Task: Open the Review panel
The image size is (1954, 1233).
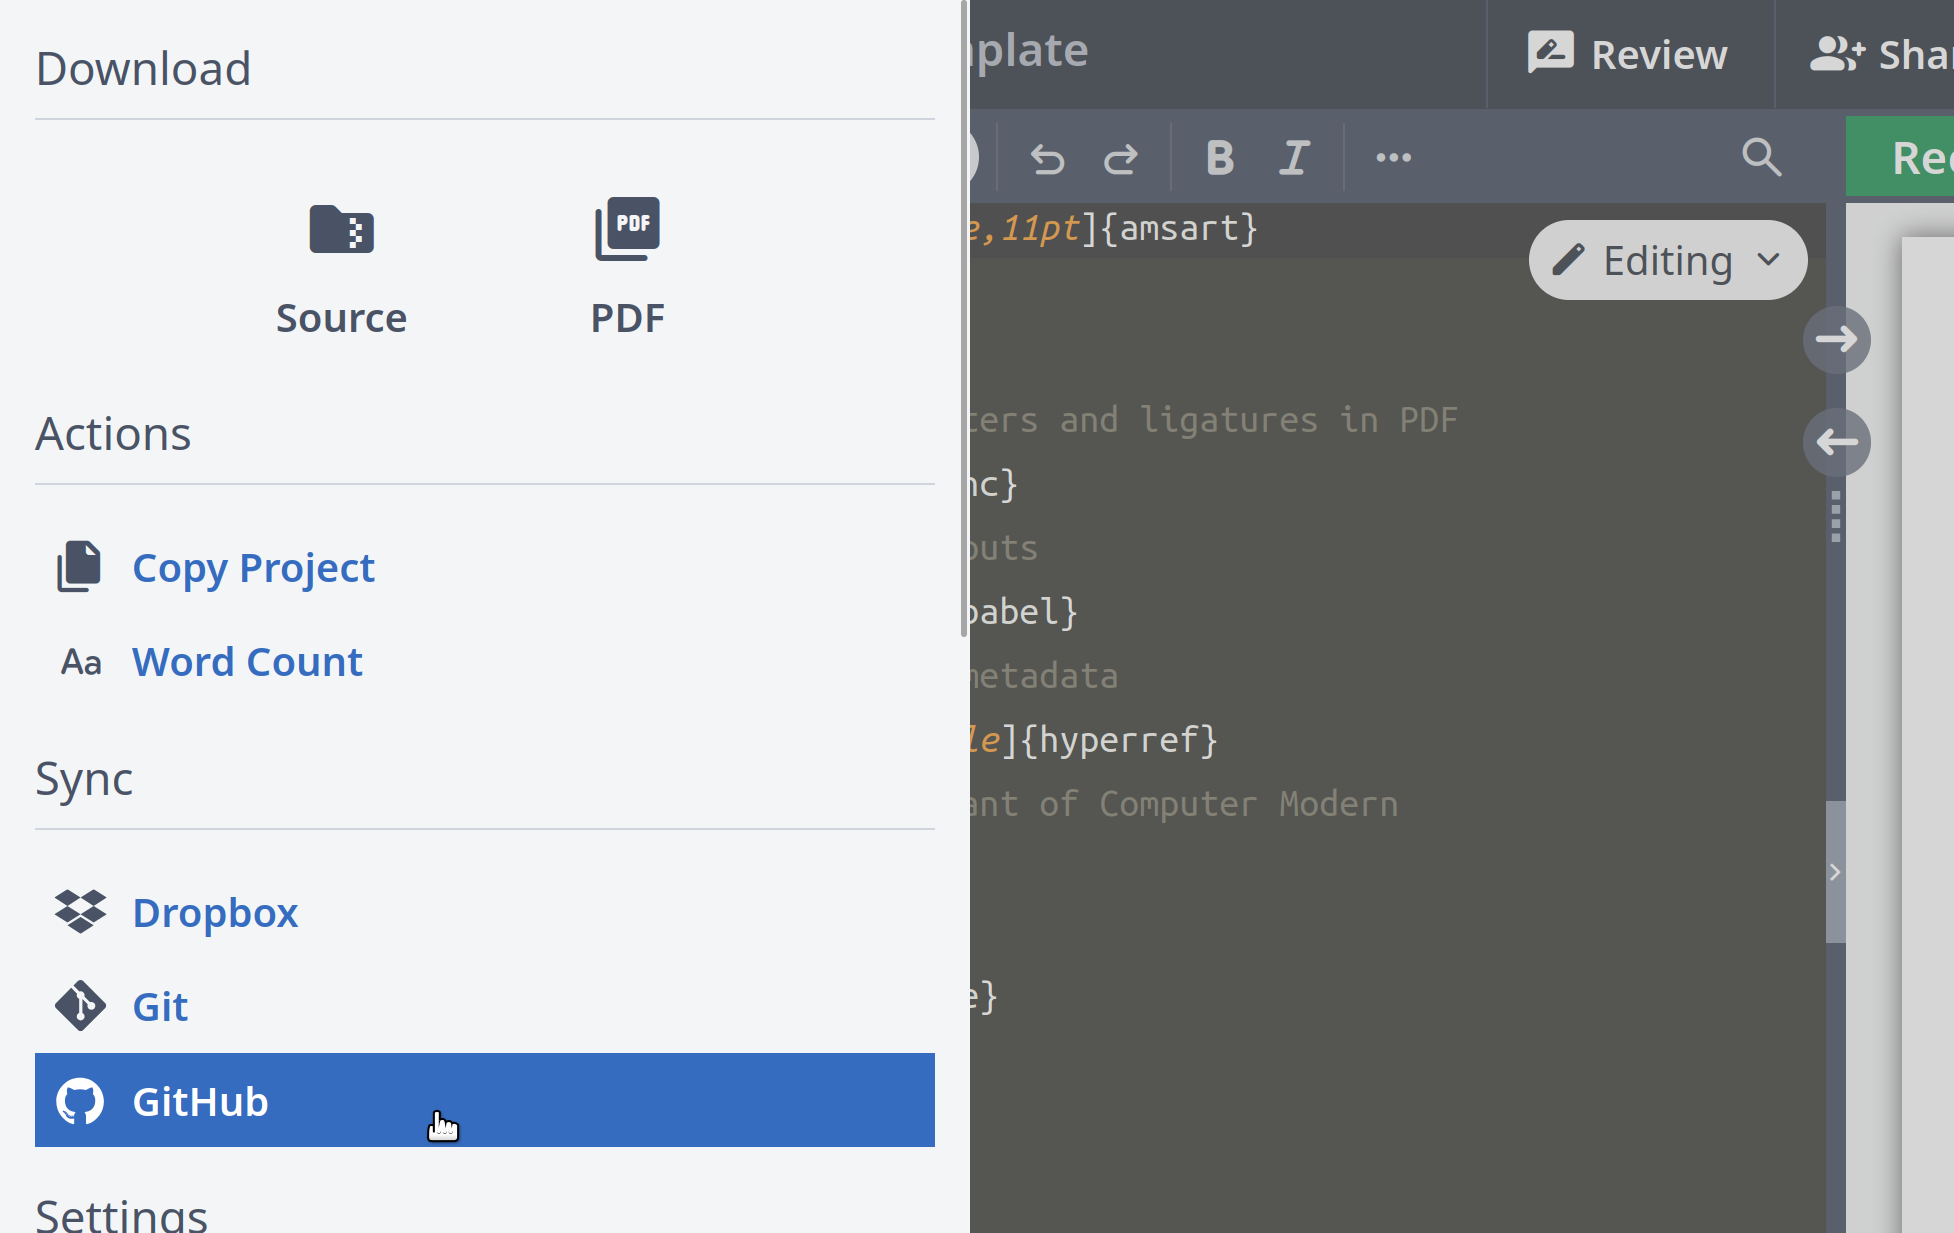Action: pyautogui.click(x=1628, y=54)
